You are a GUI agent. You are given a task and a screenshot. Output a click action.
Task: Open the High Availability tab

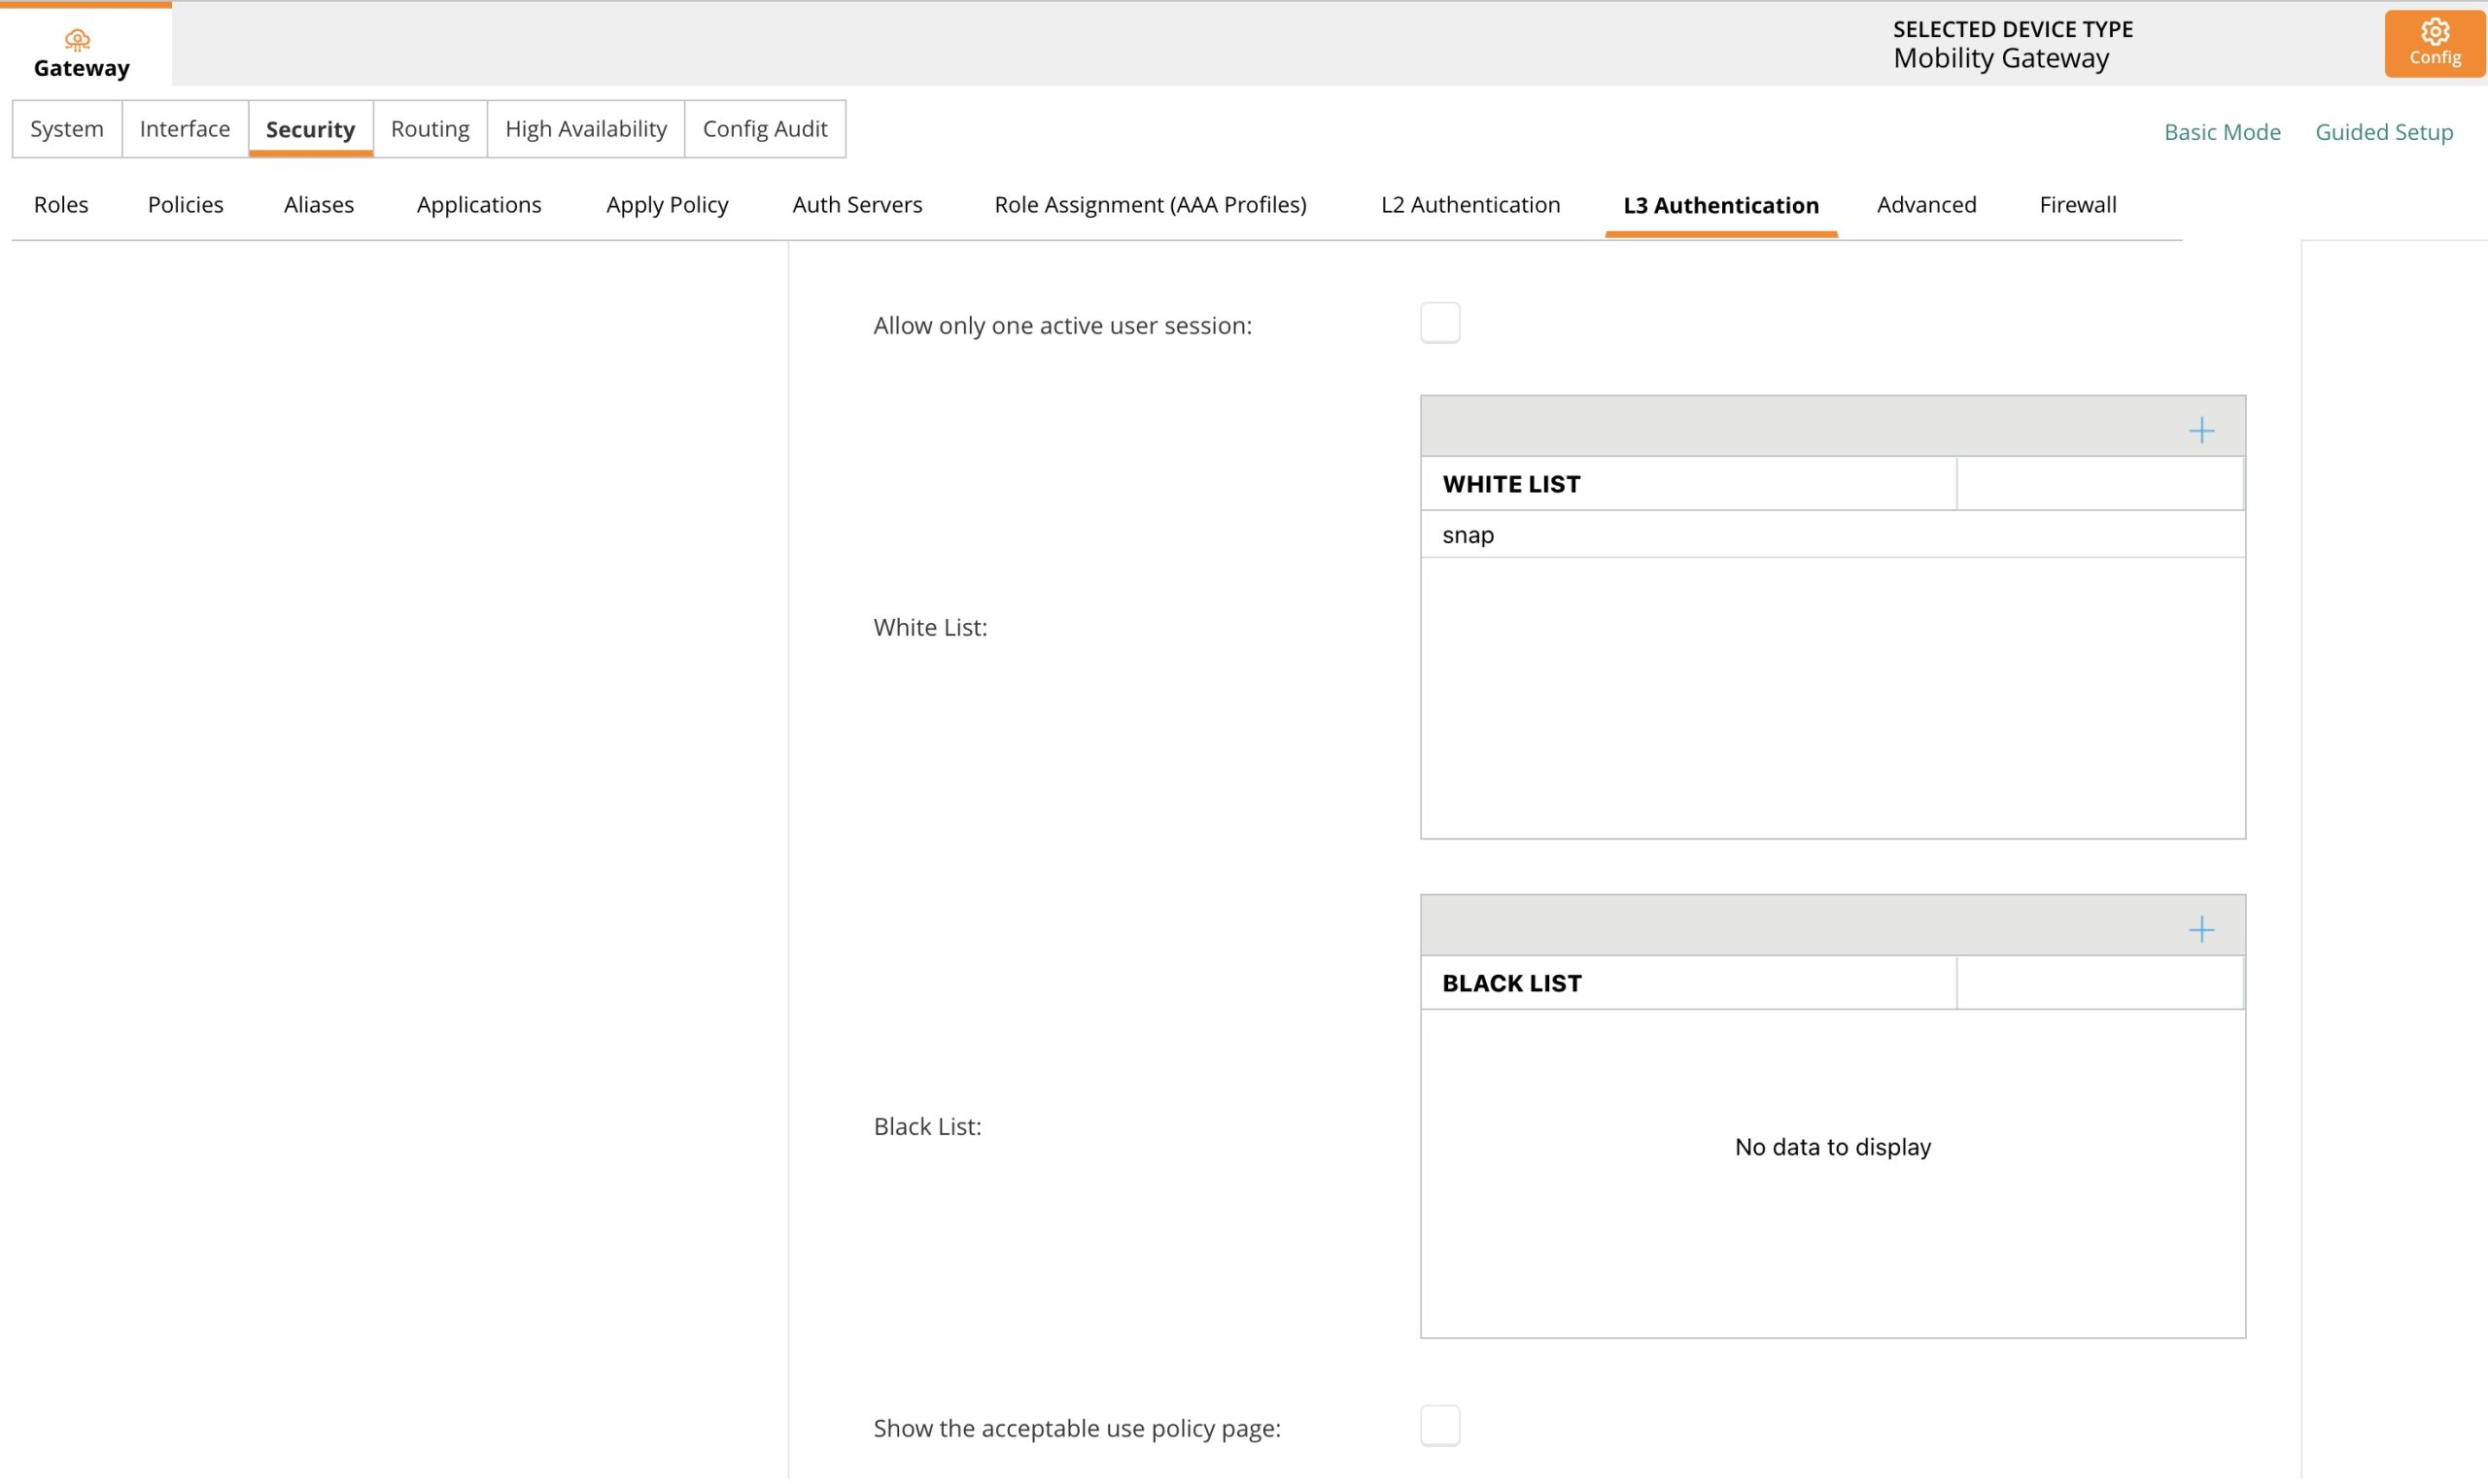point(586,129)
